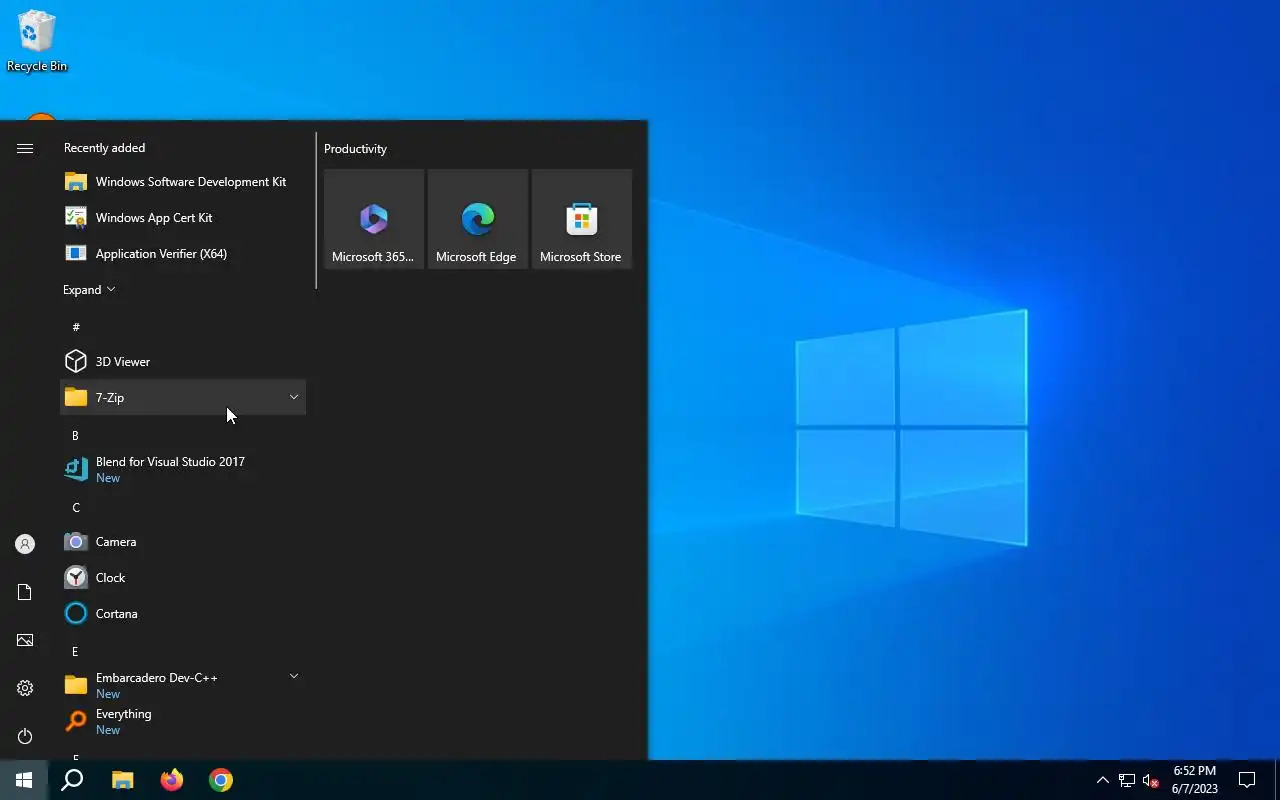This screenshot has width=1280, height=800.
Task: Open the hamburger menu in Start
Action: (25, 148)
